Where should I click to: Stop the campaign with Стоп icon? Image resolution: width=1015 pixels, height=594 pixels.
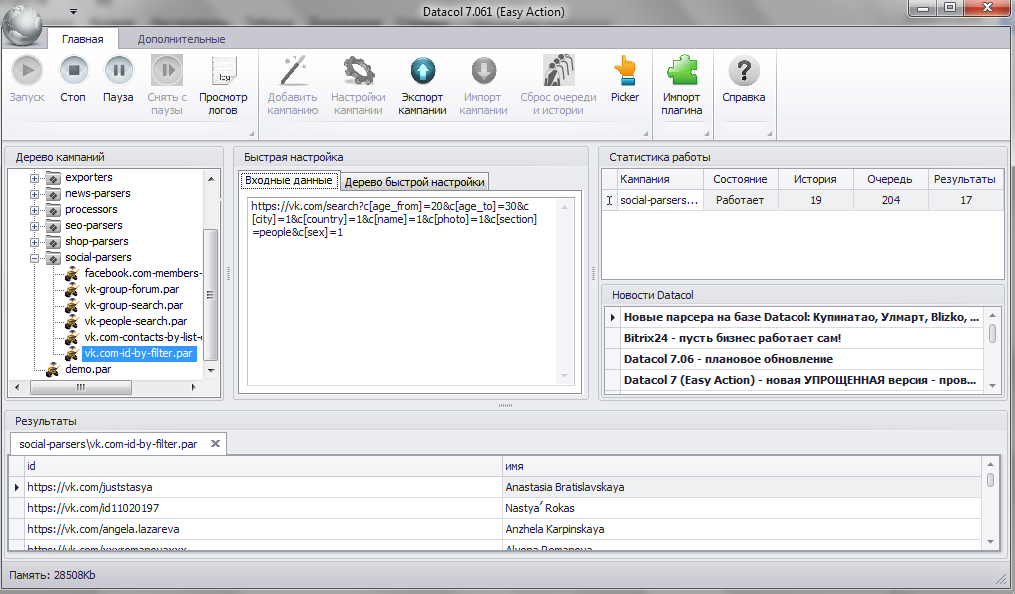tap(73, 71)
